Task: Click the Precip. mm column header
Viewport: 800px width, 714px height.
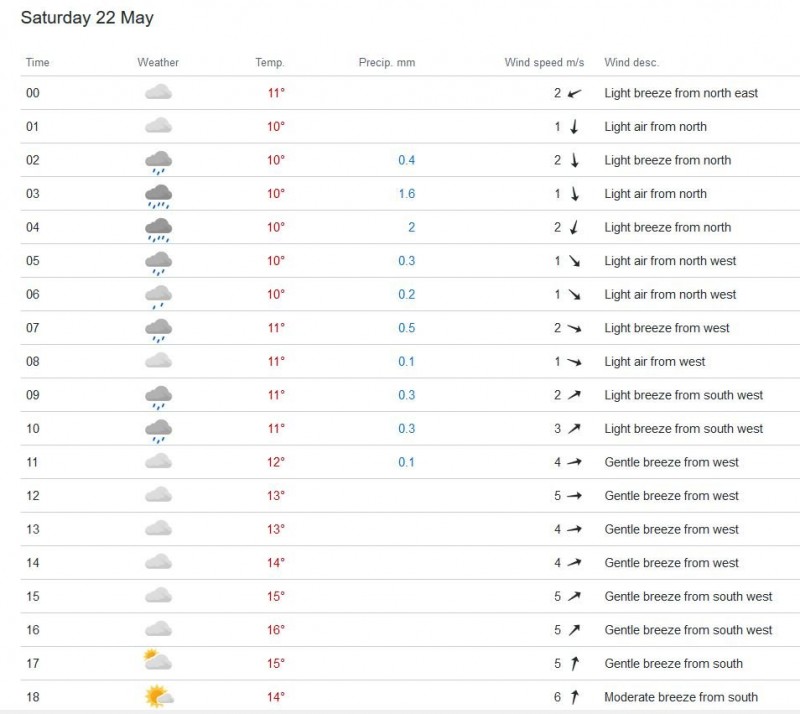Action: click(x=386, y=62)
